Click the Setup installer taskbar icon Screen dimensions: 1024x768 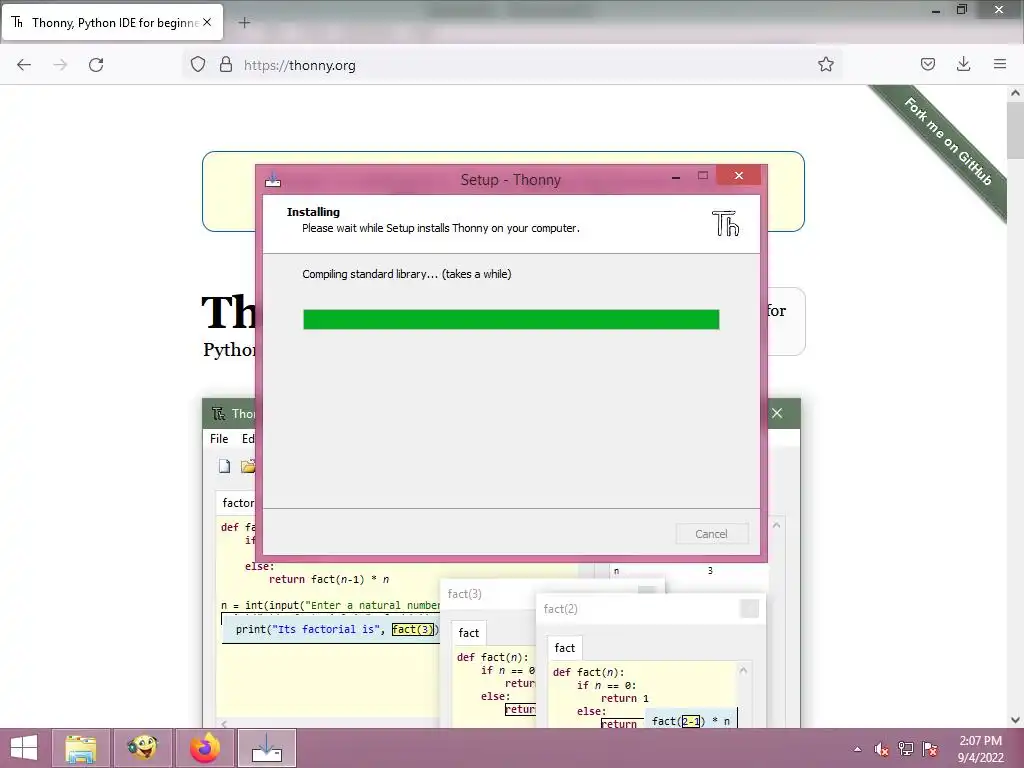click(x=266, y=748)
